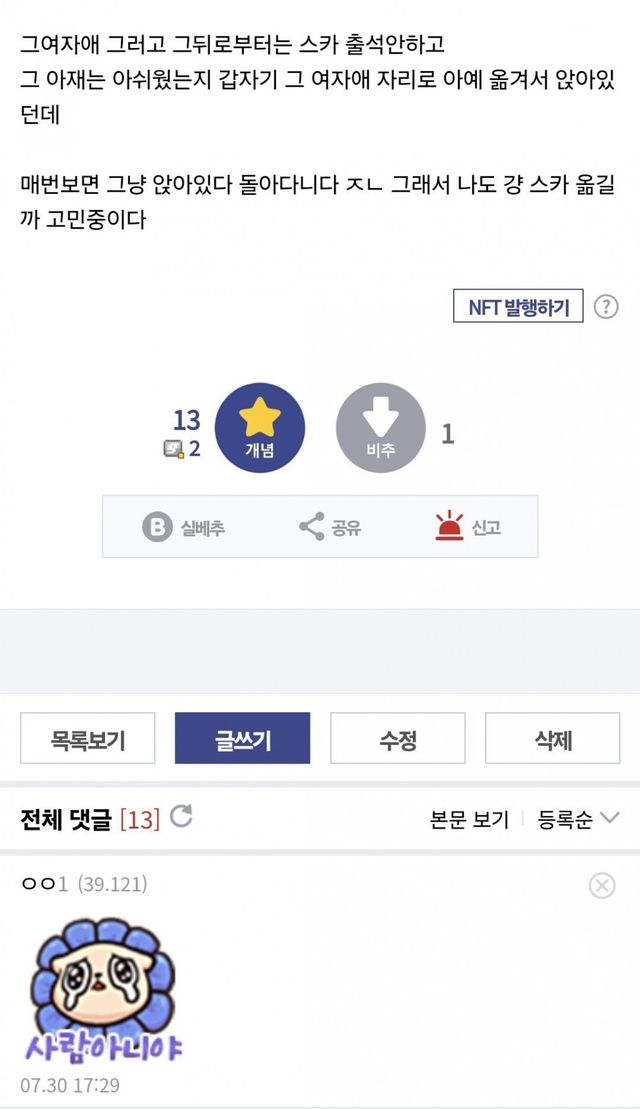Click the NFT 발행하기 button
This screenshot has width=640, height=1109.
(518, 307)
